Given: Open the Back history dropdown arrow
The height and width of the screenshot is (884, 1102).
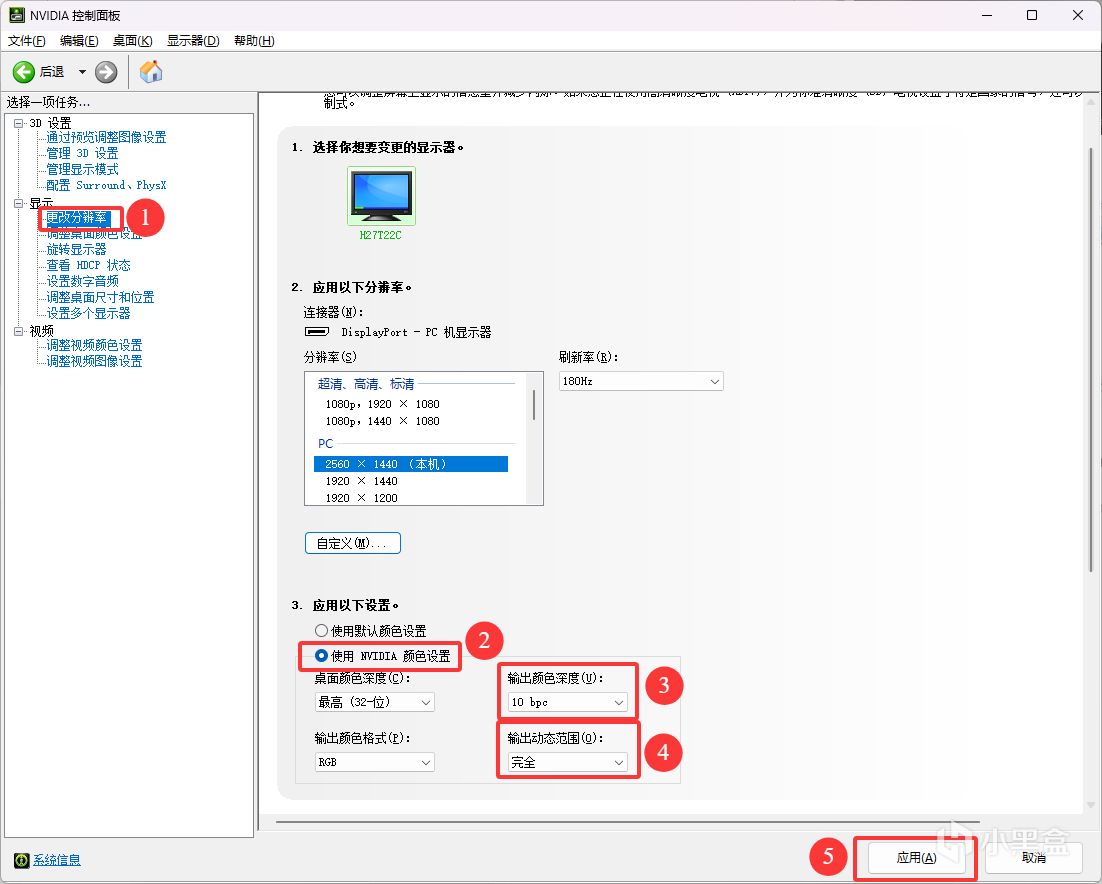Looking at the screenshot, I should (x=82, y=72).
